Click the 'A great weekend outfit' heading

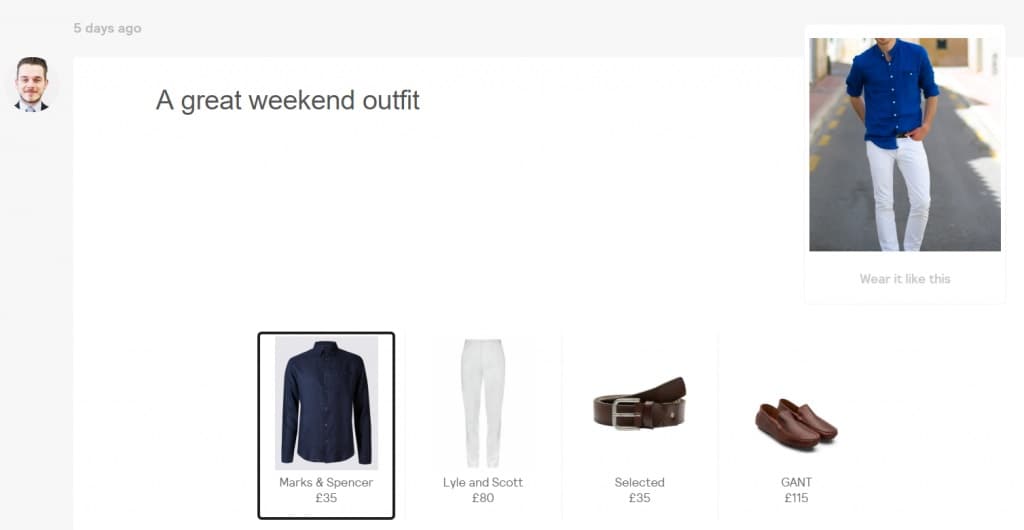tap(287, 101)
